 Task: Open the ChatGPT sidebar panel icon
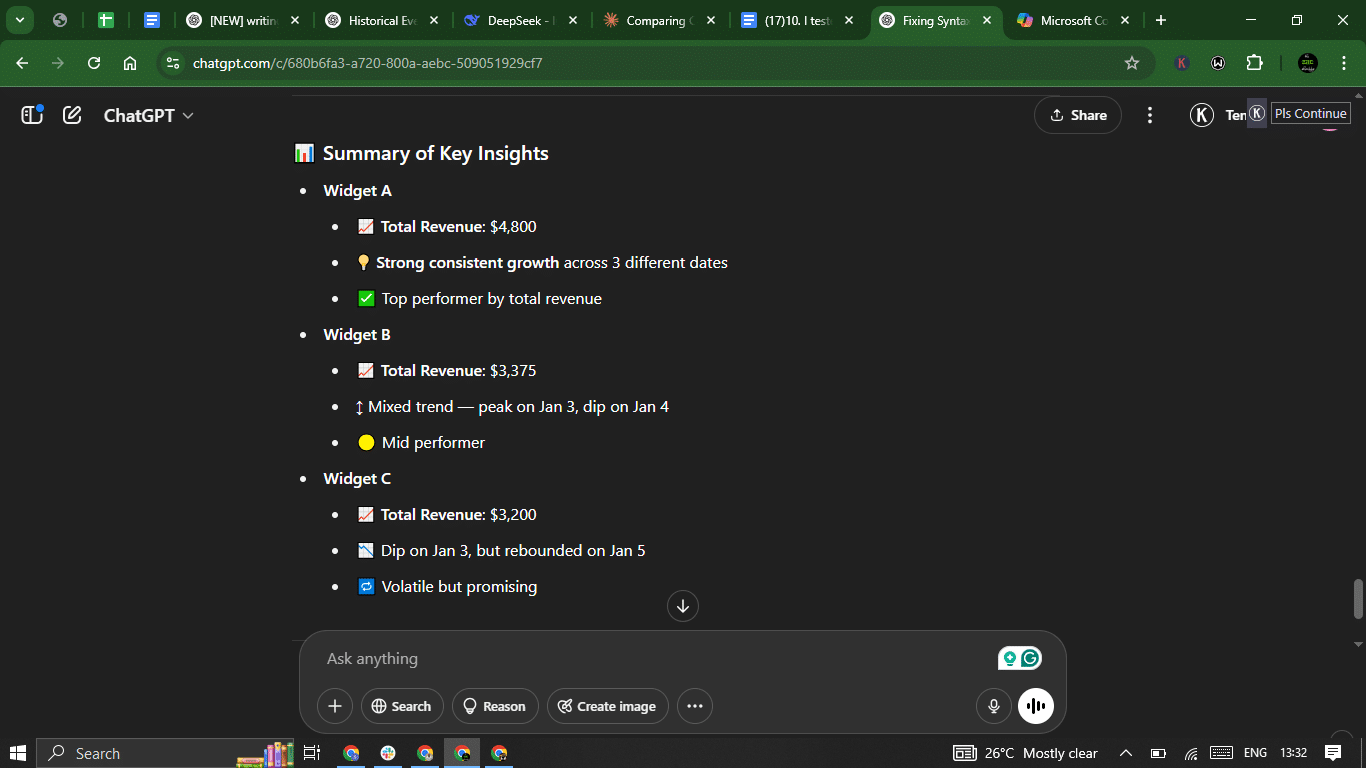click(32, 115)
